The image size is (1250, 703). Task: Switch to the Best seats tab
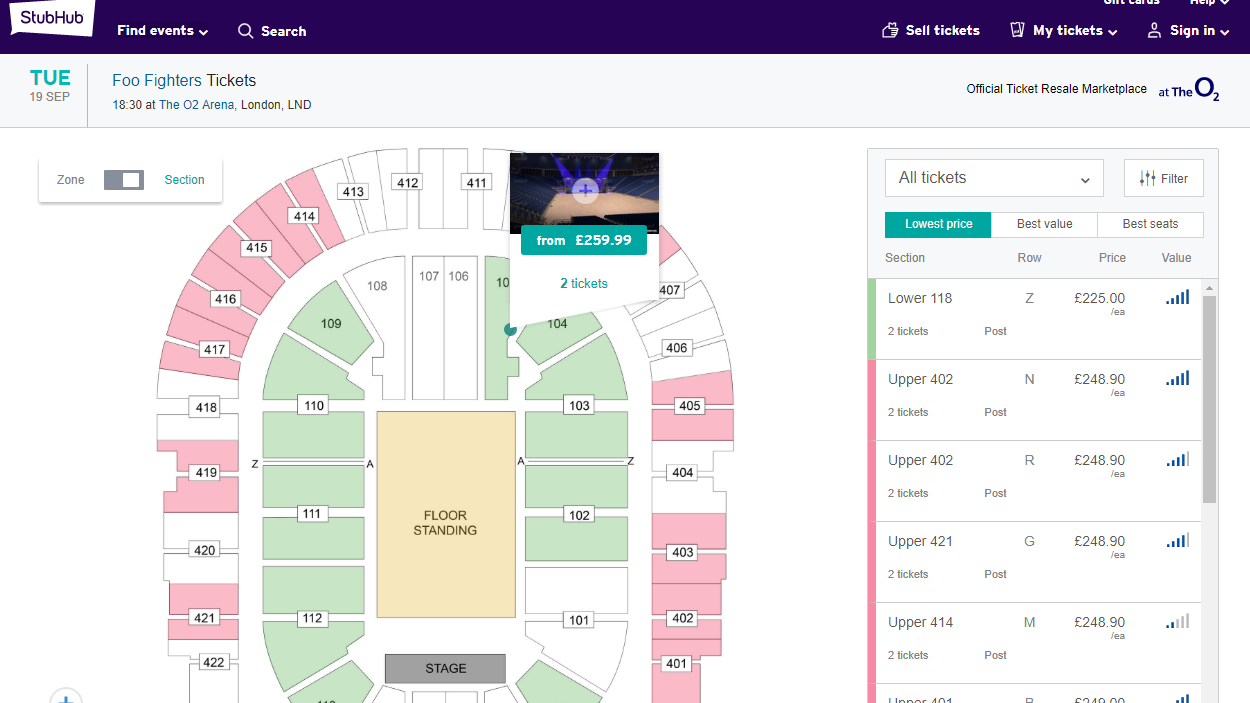pyautogui.click(x=1150, y=224)
